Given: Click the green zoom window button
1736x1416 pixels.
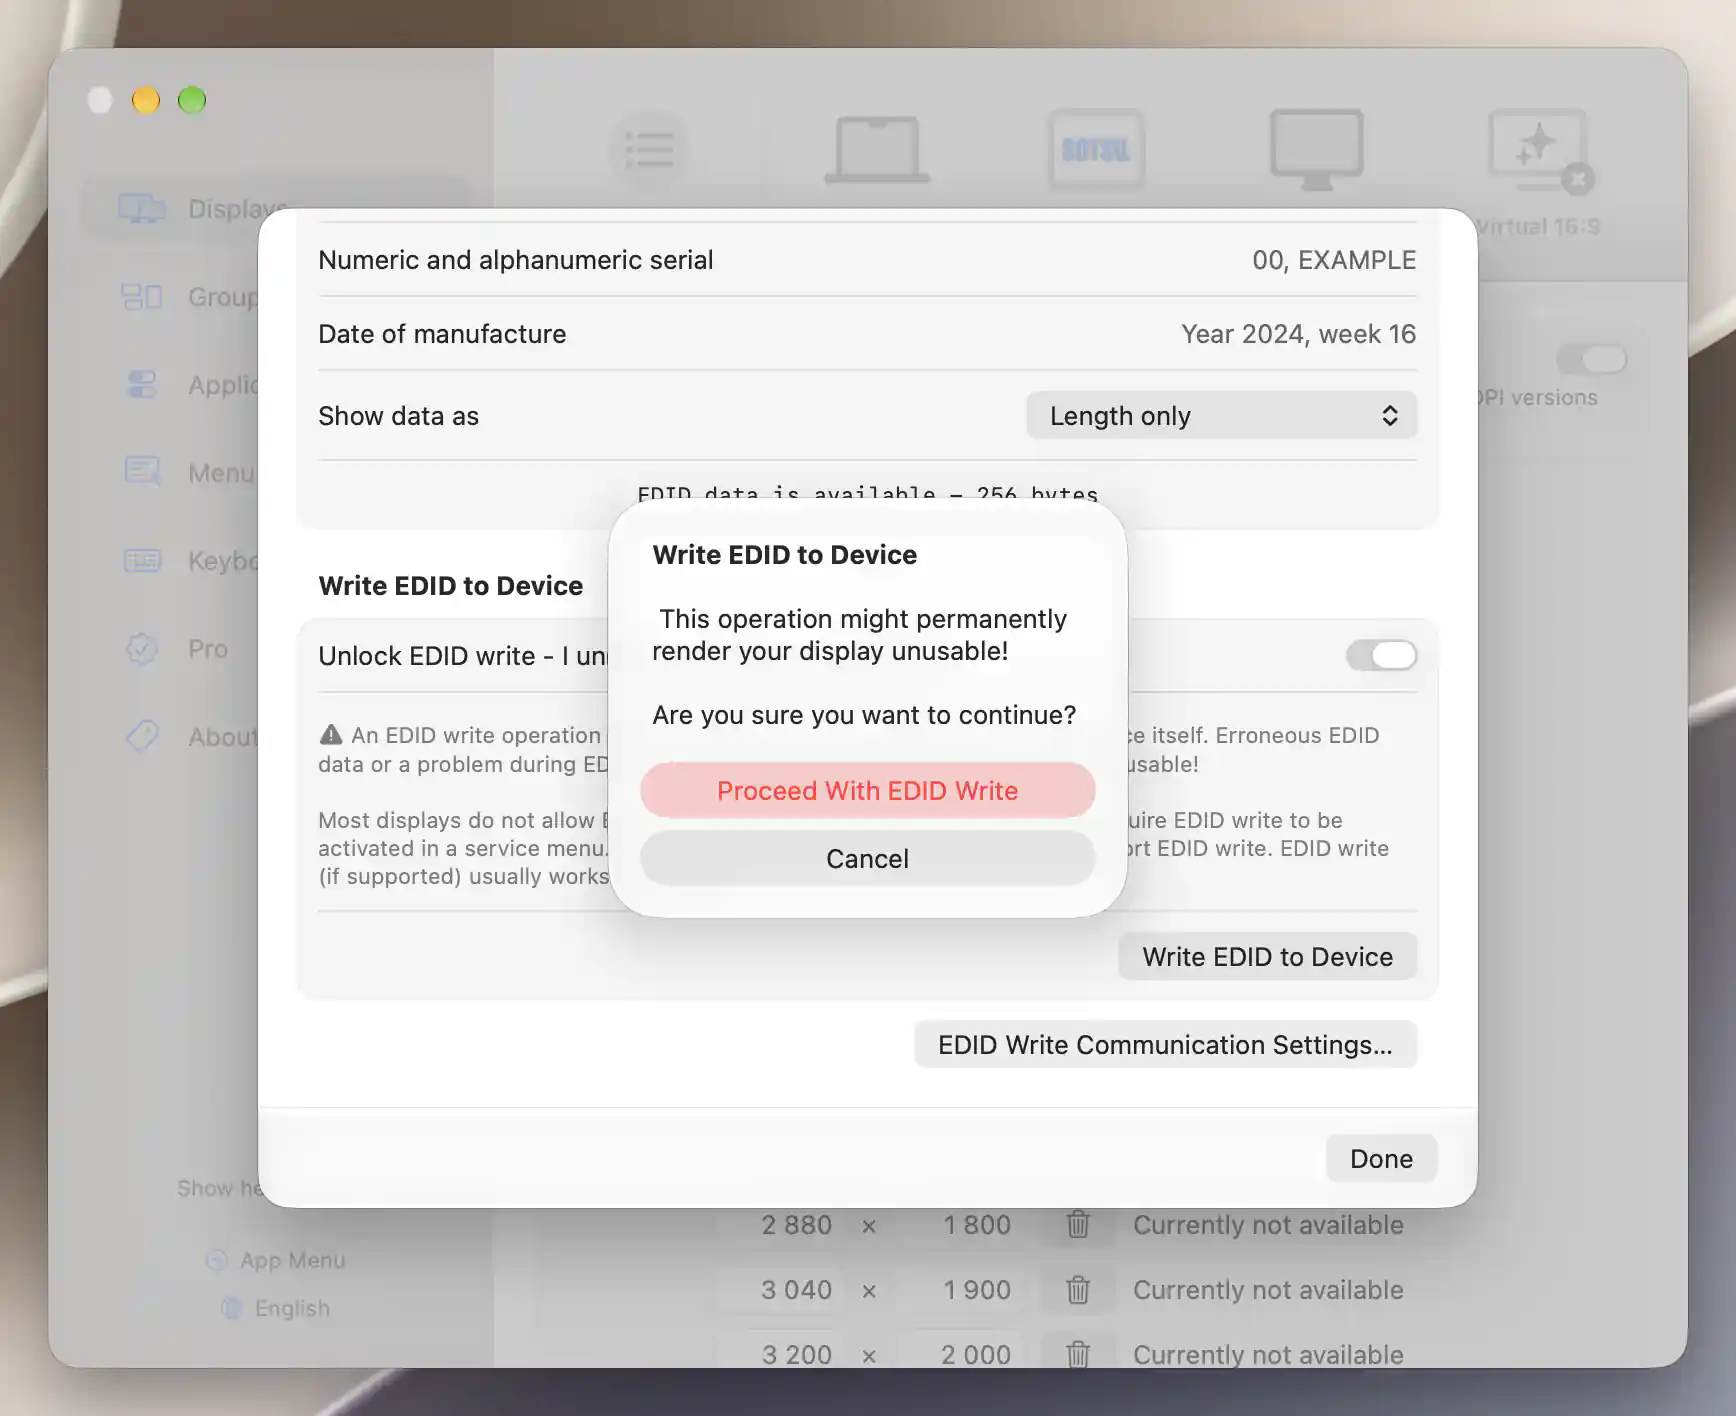Looking at the screenshot, I should coord(192,100).
